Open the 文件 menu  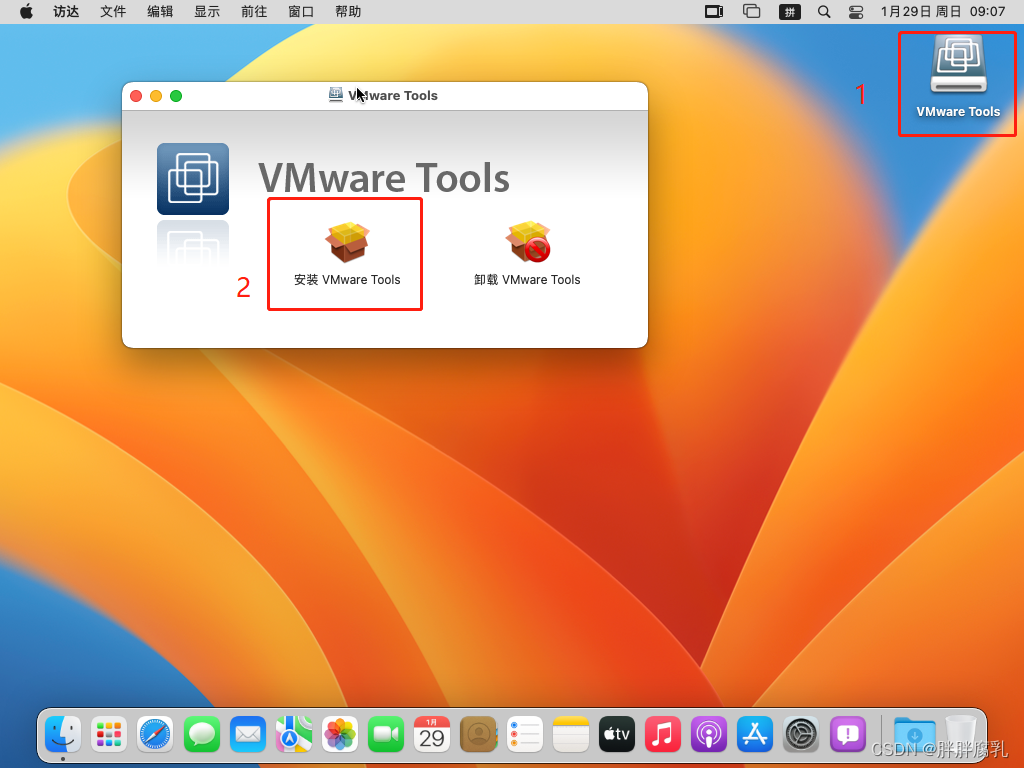113,12
